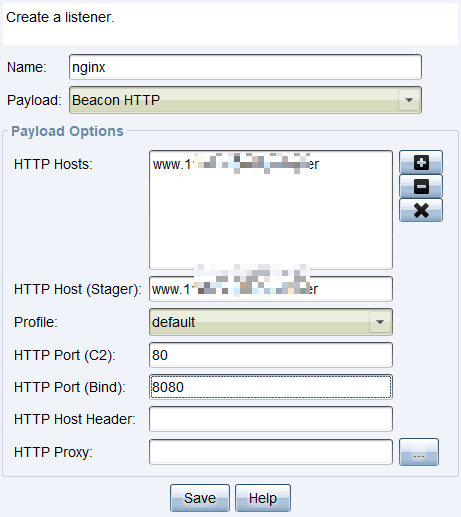This screenshot has width=461, height=517.
Task: Clear all HTTP hosts with X icon
Action: pyautogui.click(x=421, y=210)
